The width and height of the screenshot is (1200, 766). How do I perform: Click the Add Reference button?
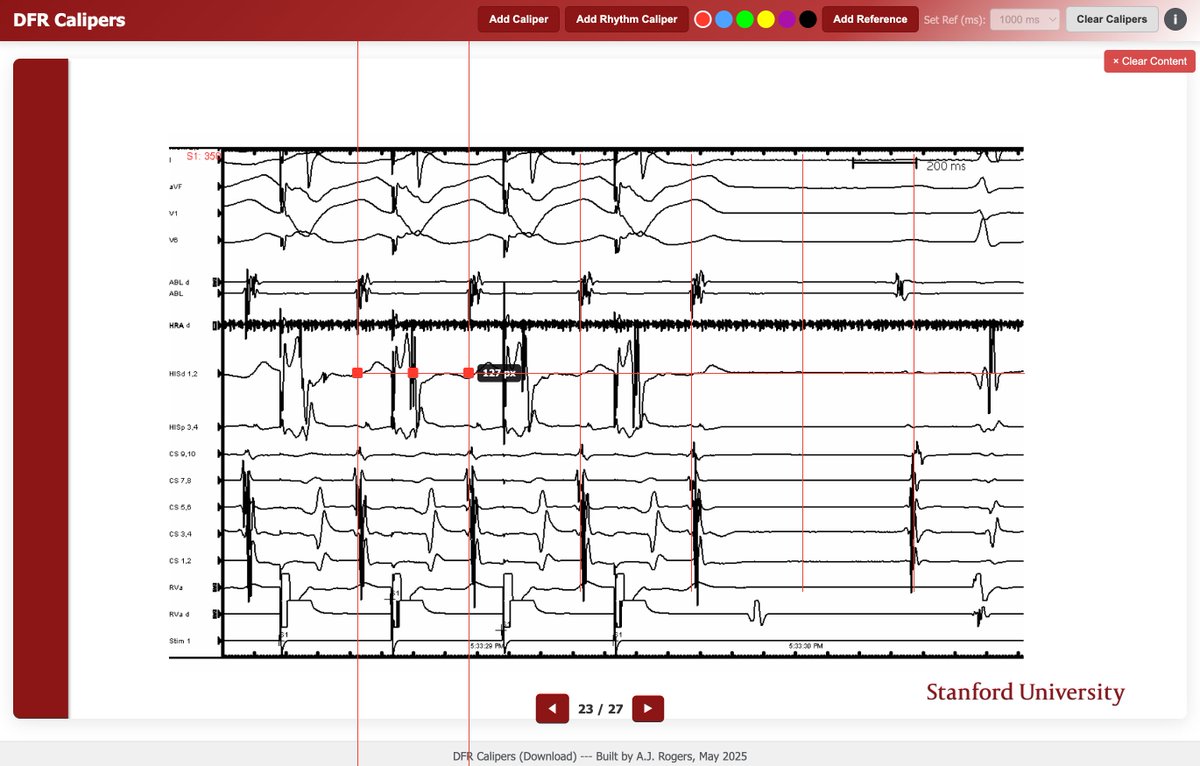(x=870, y=19)
